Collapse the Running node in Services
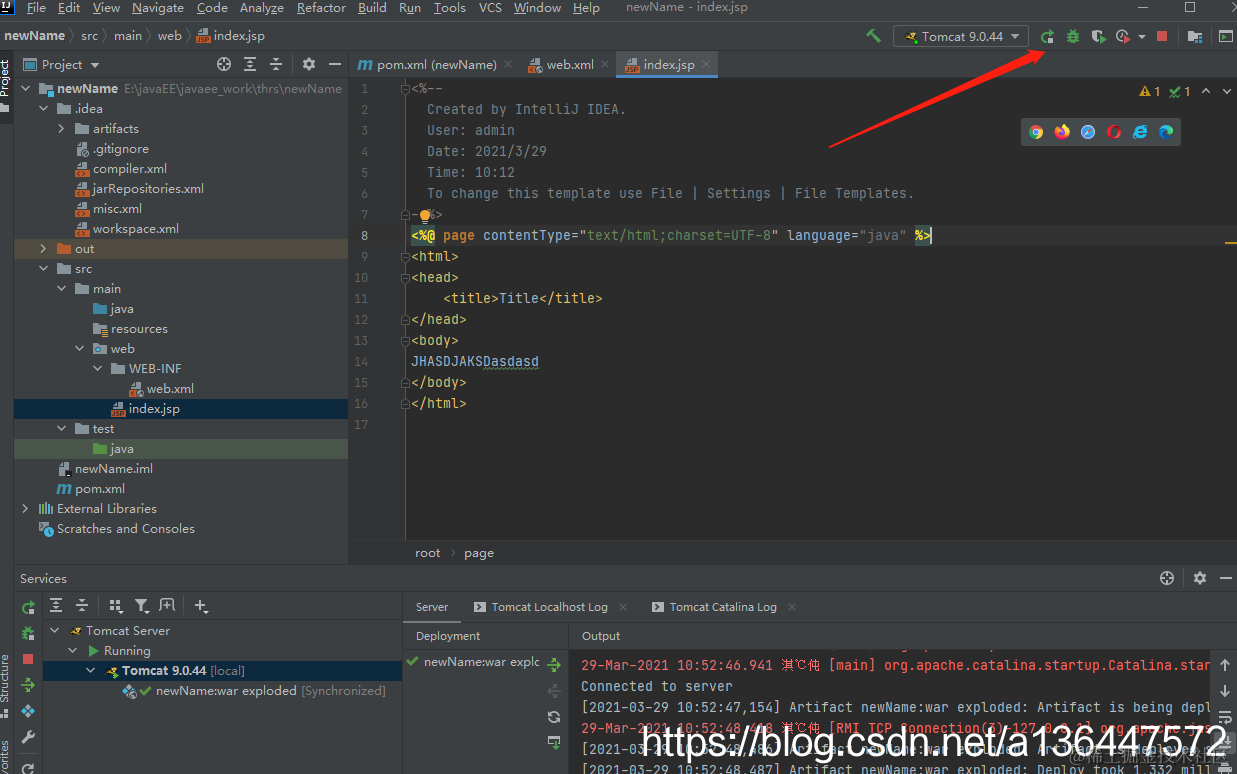 73,651
